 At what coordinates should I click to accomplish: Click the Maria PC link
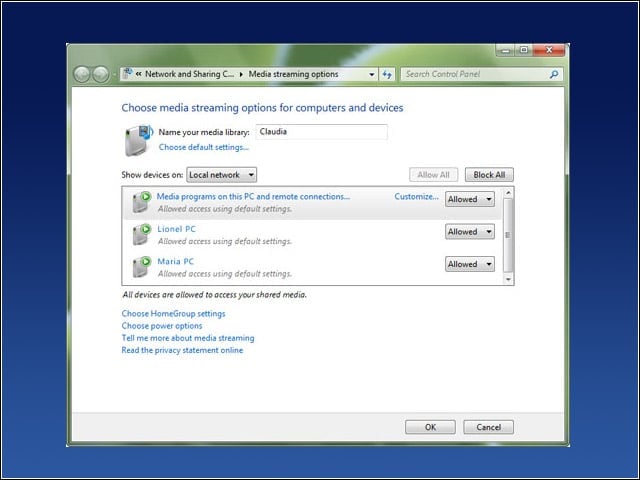point(176,261)
